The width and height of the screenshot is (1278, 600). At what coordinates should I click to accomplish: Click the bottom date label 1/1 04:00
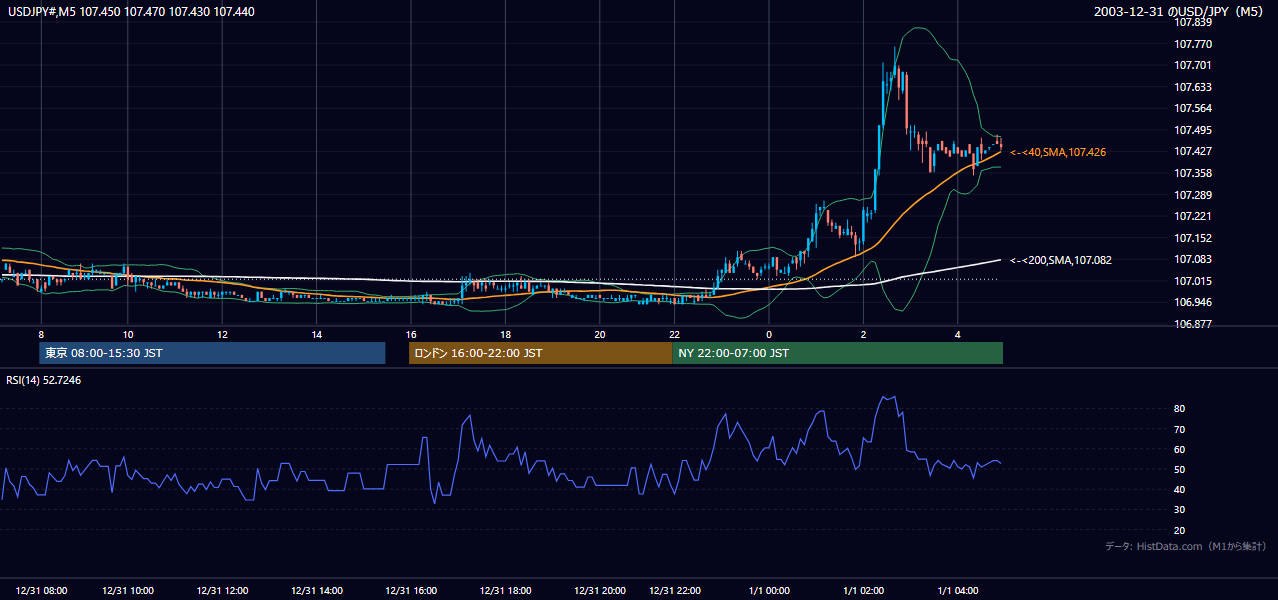pos(958,591)
